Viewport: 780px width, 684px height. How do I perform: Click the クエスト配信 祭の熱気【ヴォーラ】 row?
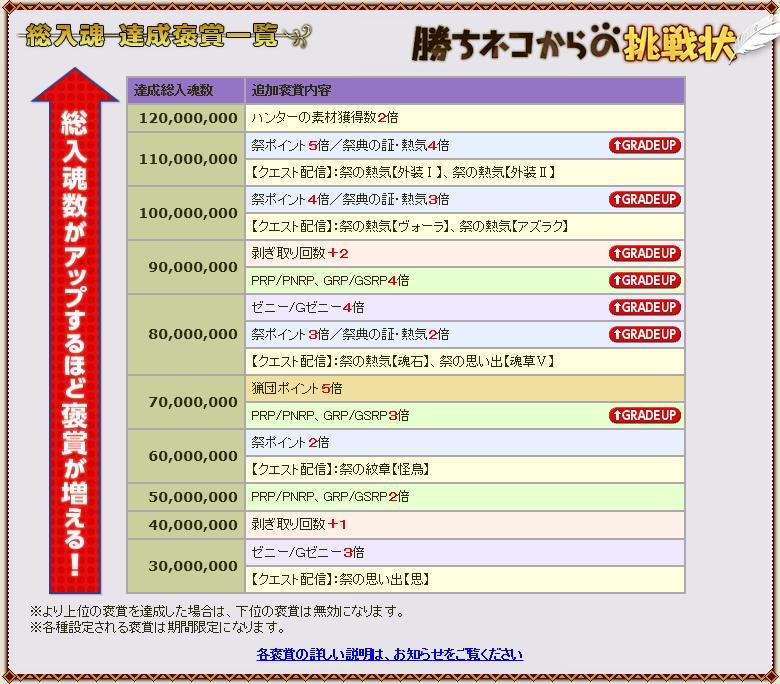pyautogui.click(x=465, y=226)
